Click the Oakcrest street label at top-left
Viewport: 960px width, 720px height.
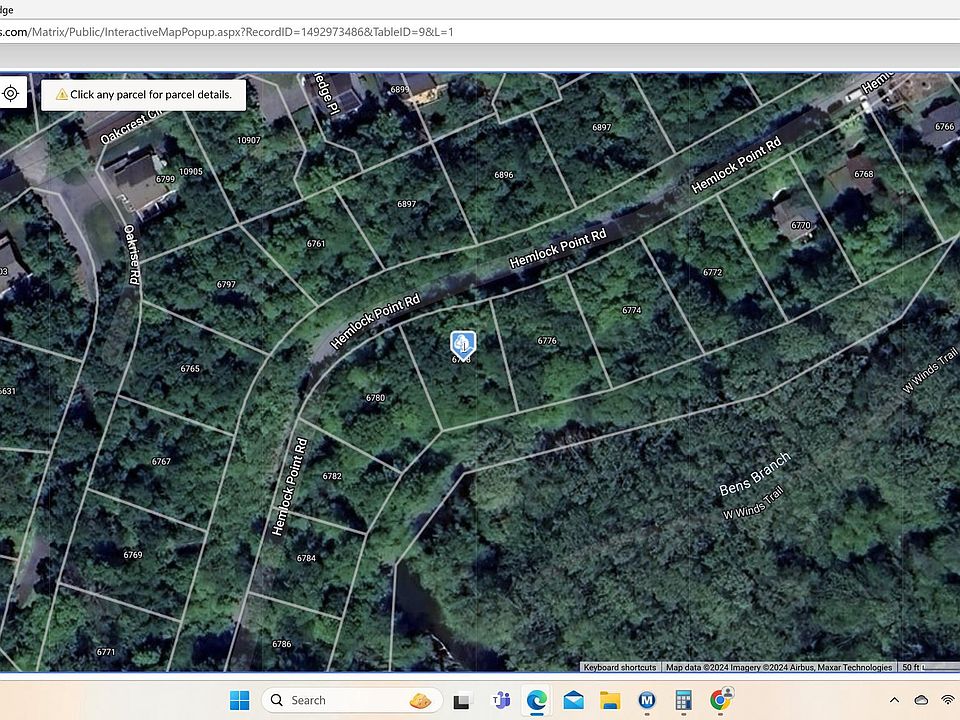tap(132, 127)
